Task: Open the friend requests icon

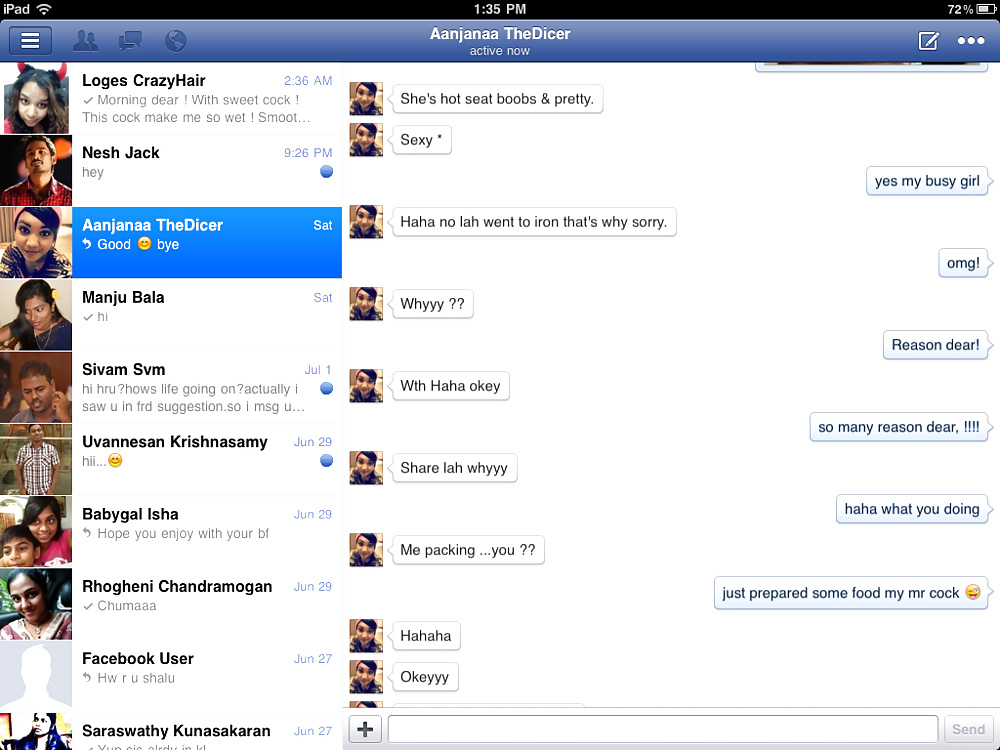Action: pyautogui.click(x=86, y=41)
